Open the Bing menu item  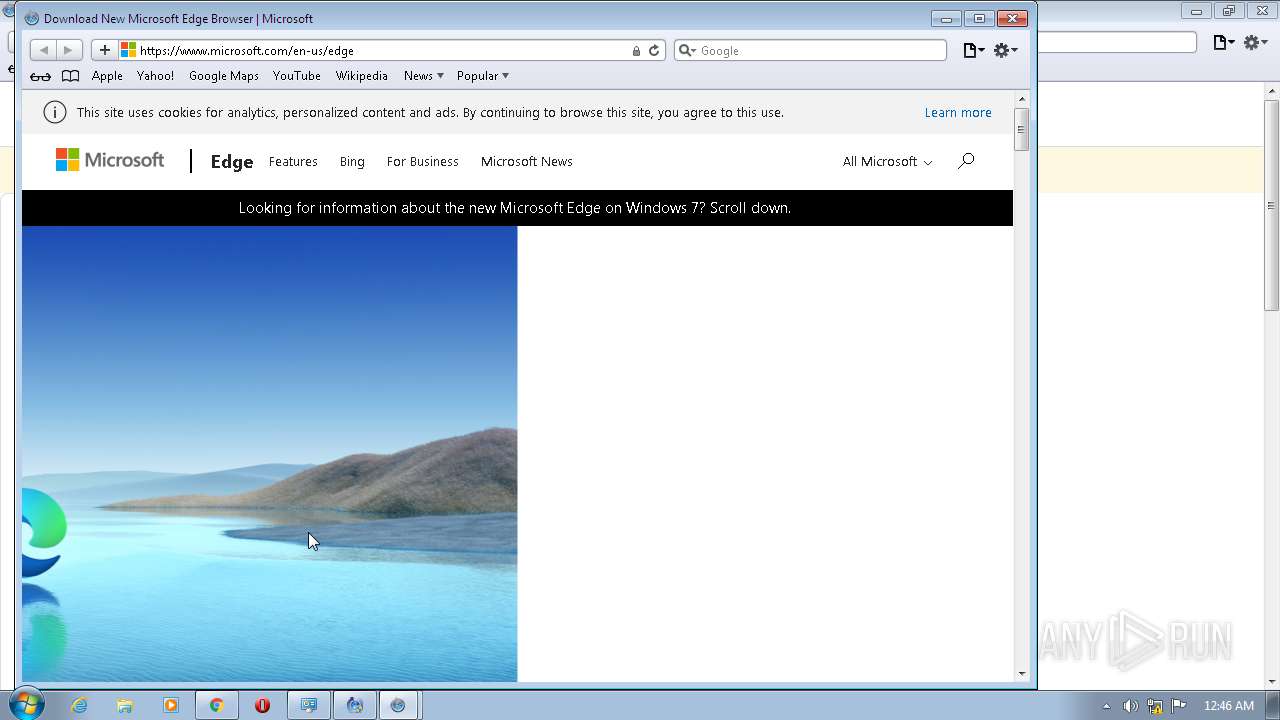tap(352, 161)
